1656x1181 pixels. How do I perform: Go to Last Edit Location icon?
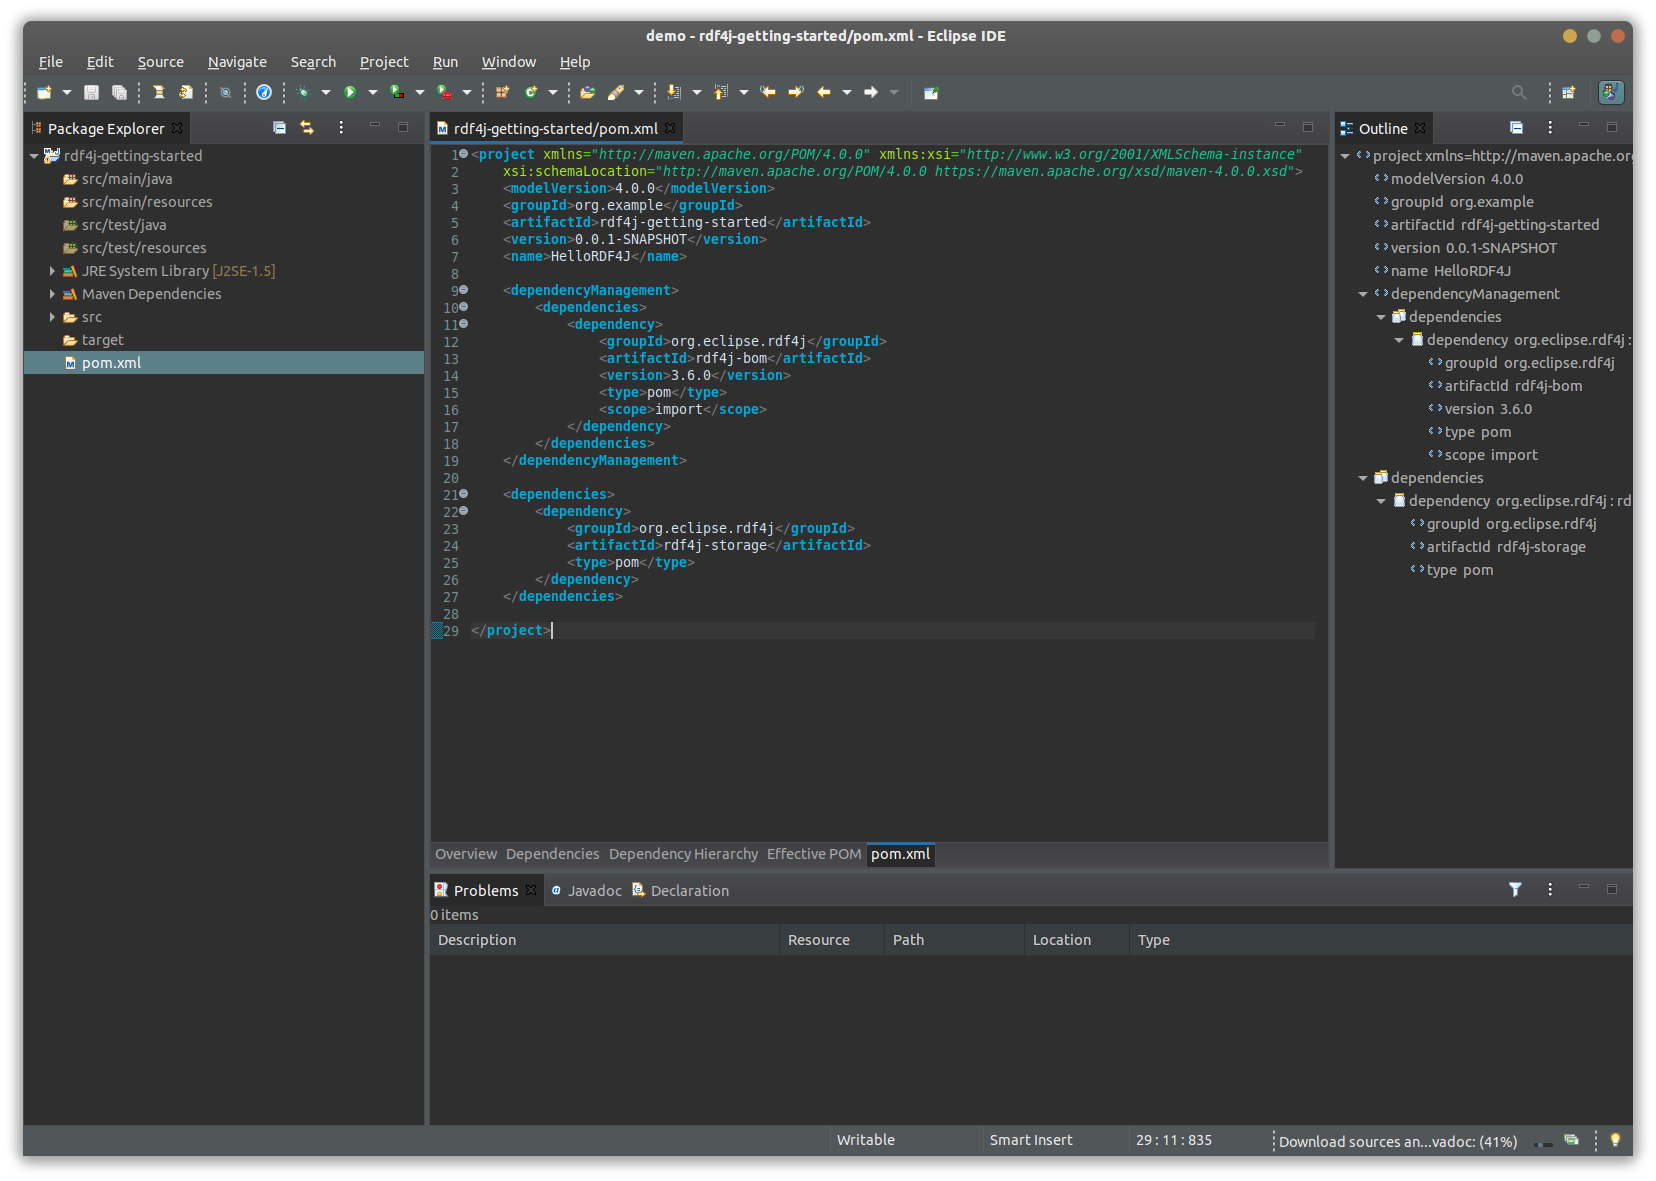[768, 92]
